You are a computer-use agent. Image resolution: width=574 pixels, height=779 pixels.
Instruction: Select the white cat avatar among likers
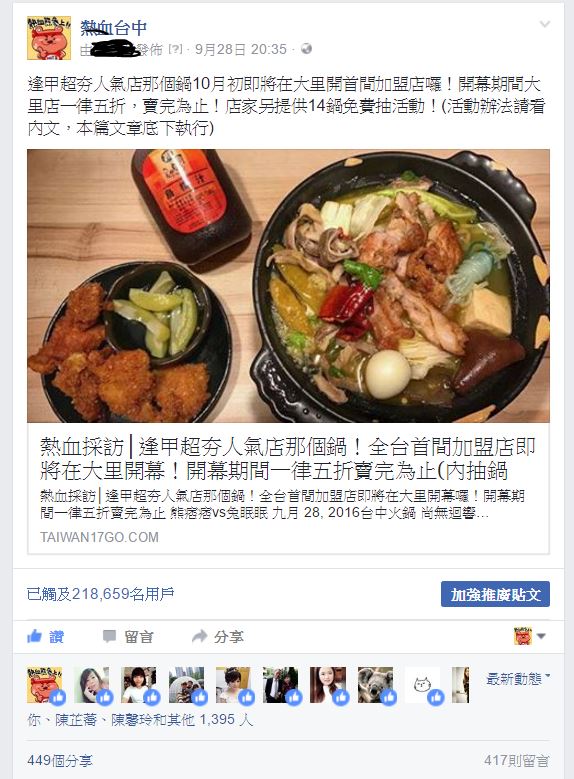click(x=422, y=685)
